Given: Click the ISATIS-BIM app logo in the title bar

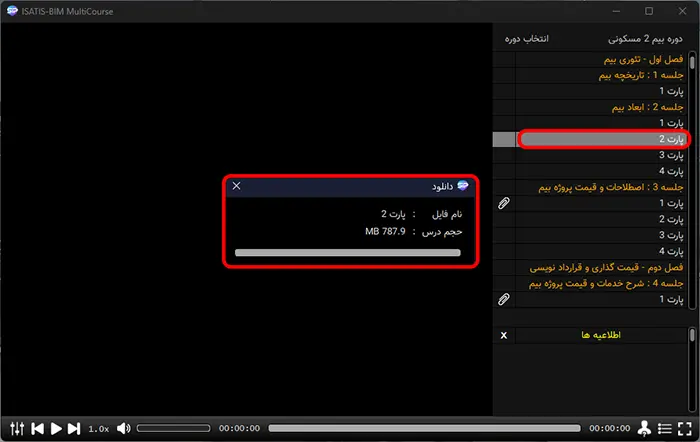Looking at the screenshot, I should [x=12, y=11].
